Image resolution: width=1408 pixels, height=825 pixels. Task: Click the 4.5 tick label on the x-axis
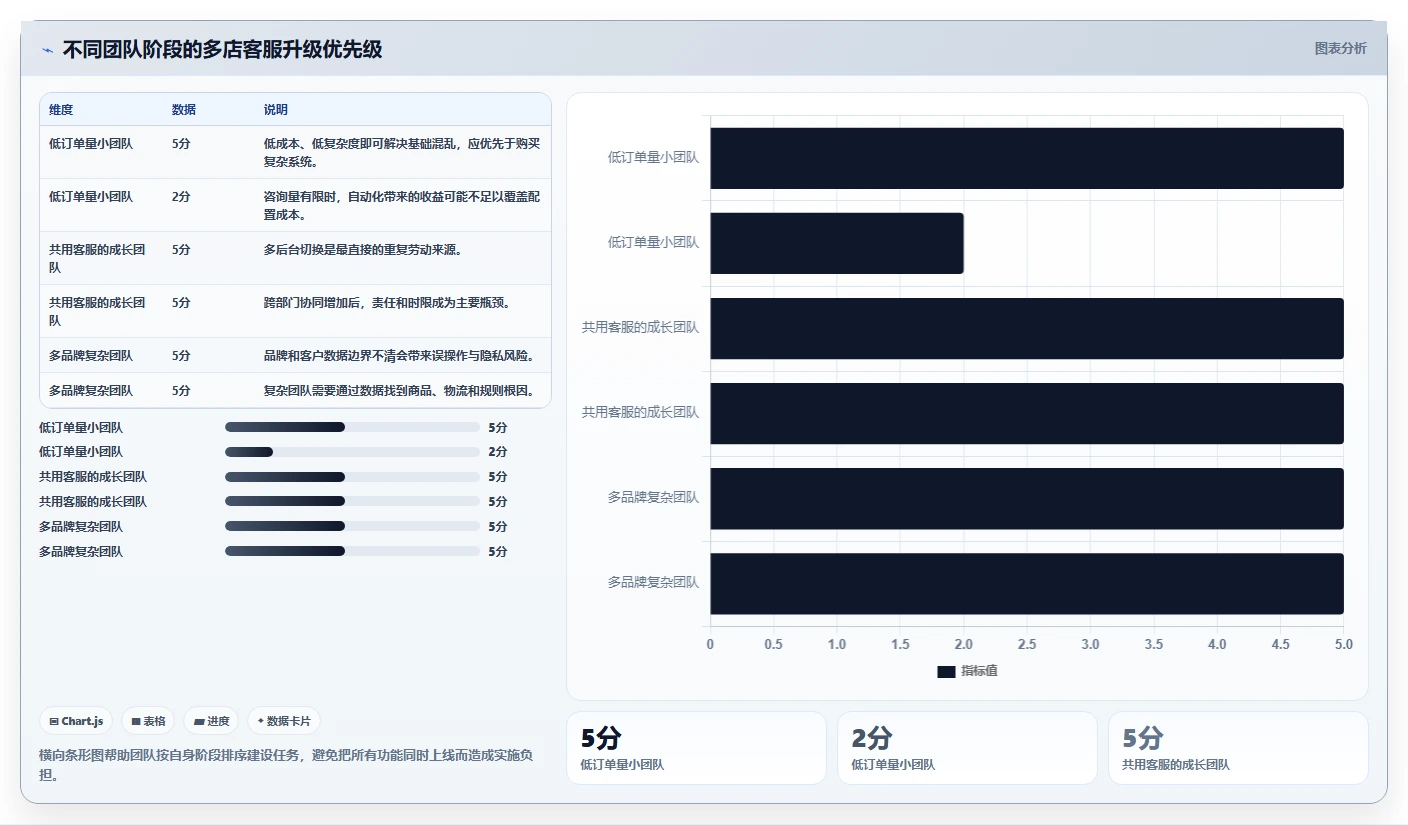[x=1280, y=645]
